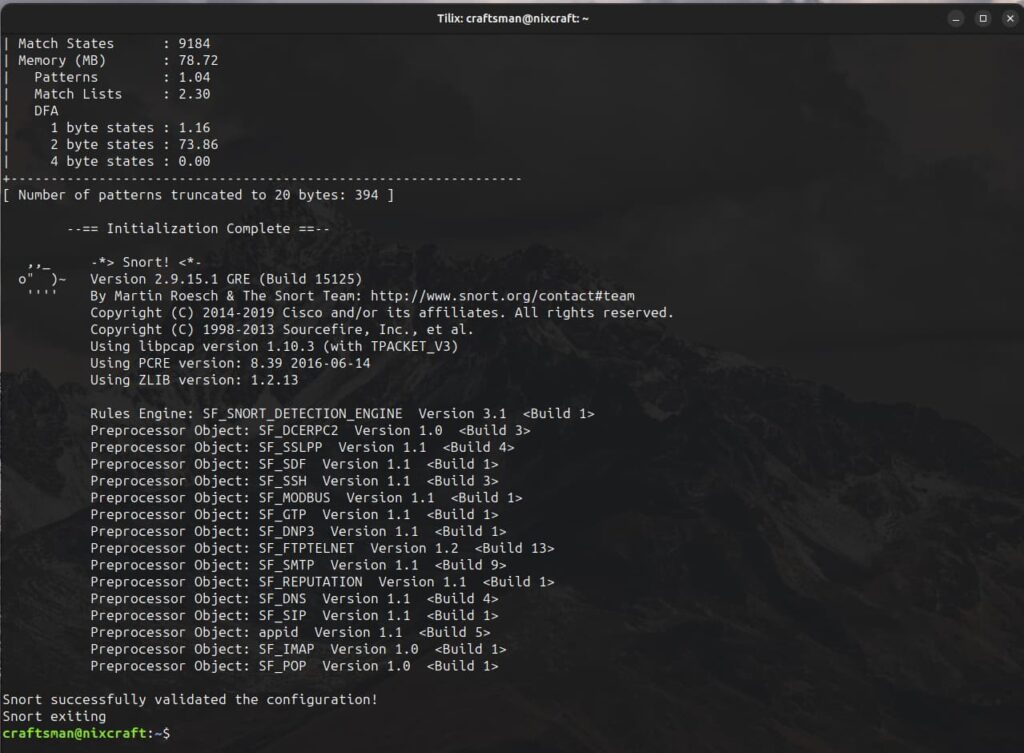Click the craftsman@nixcraft shell prompt

click(x=86, y=733)
